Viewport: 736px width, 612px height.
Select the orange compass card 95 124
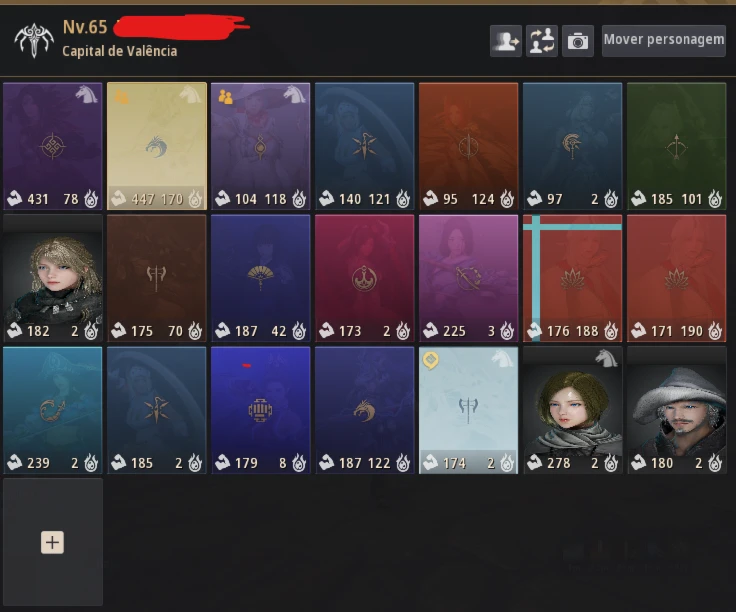pyautogui.click(x=468, y=146)
